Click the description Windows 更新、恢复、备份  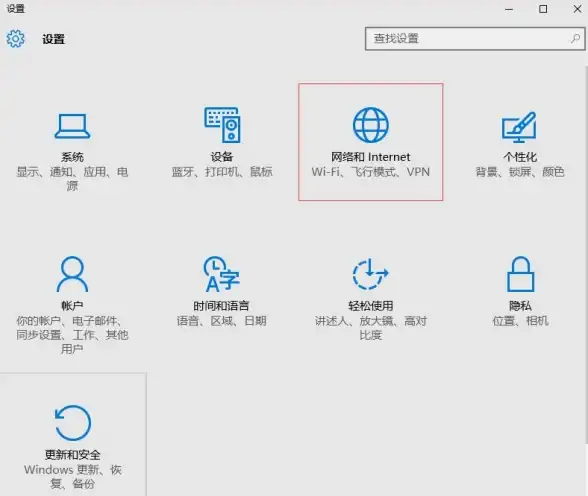pos(72,477)
